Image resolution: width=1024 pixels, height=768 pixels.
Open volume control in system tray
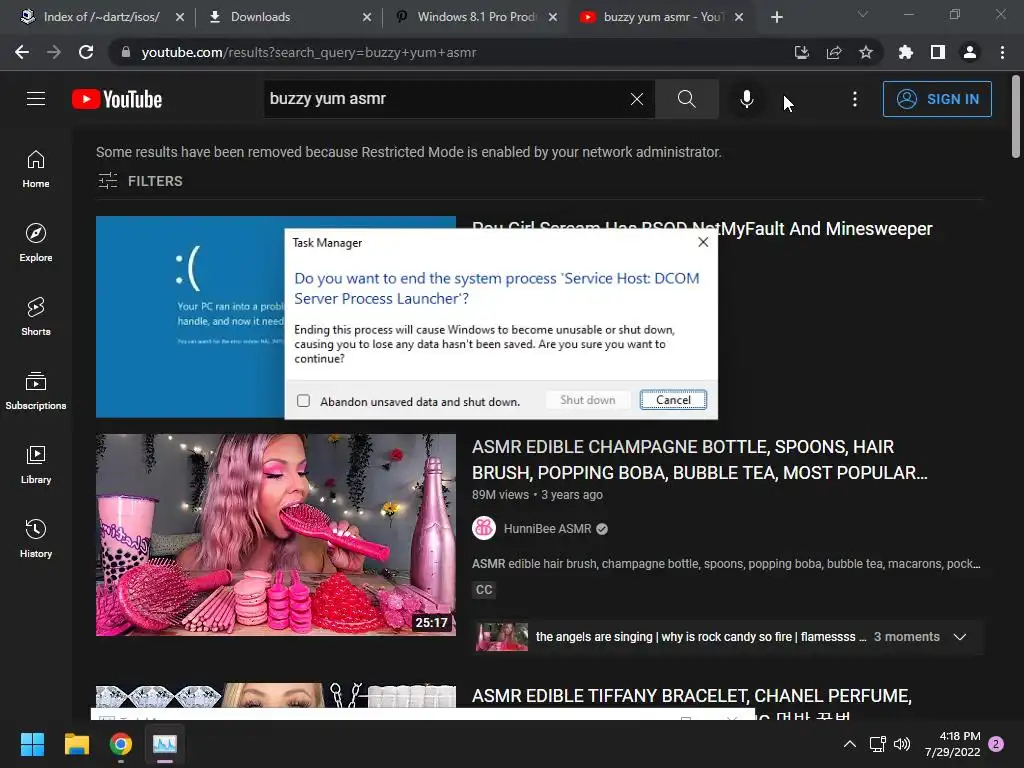pyautogui.click(x=902, y=744)
